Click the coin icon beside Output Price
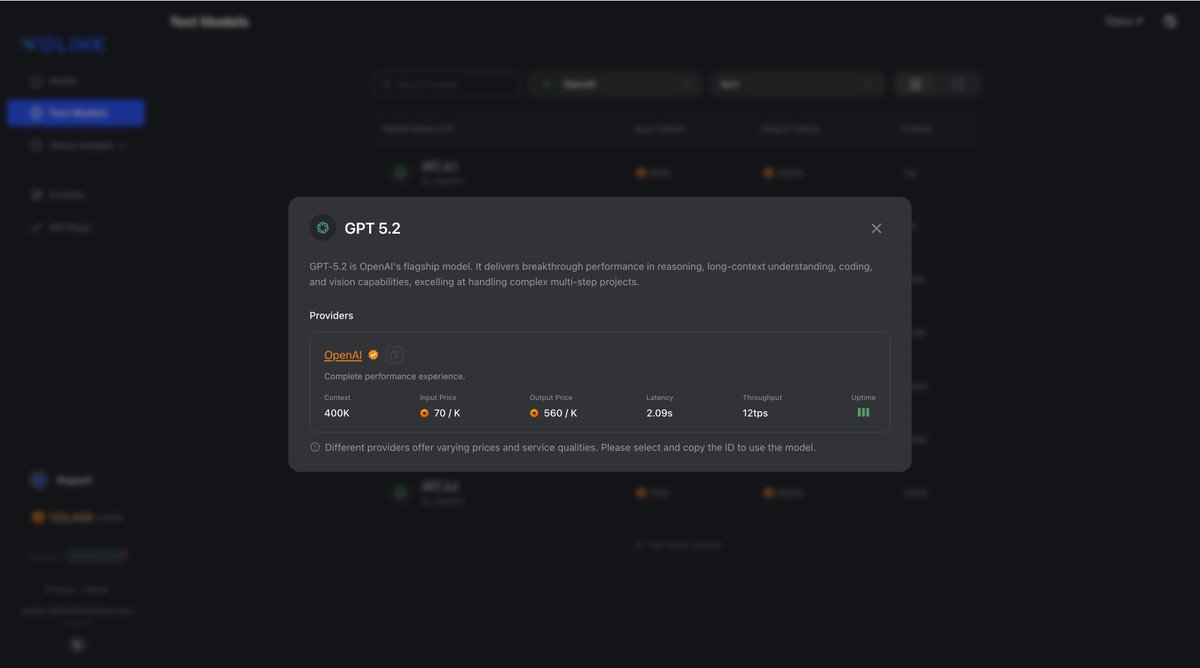This screenshot has height=668, width=1200. coord(534,413)
